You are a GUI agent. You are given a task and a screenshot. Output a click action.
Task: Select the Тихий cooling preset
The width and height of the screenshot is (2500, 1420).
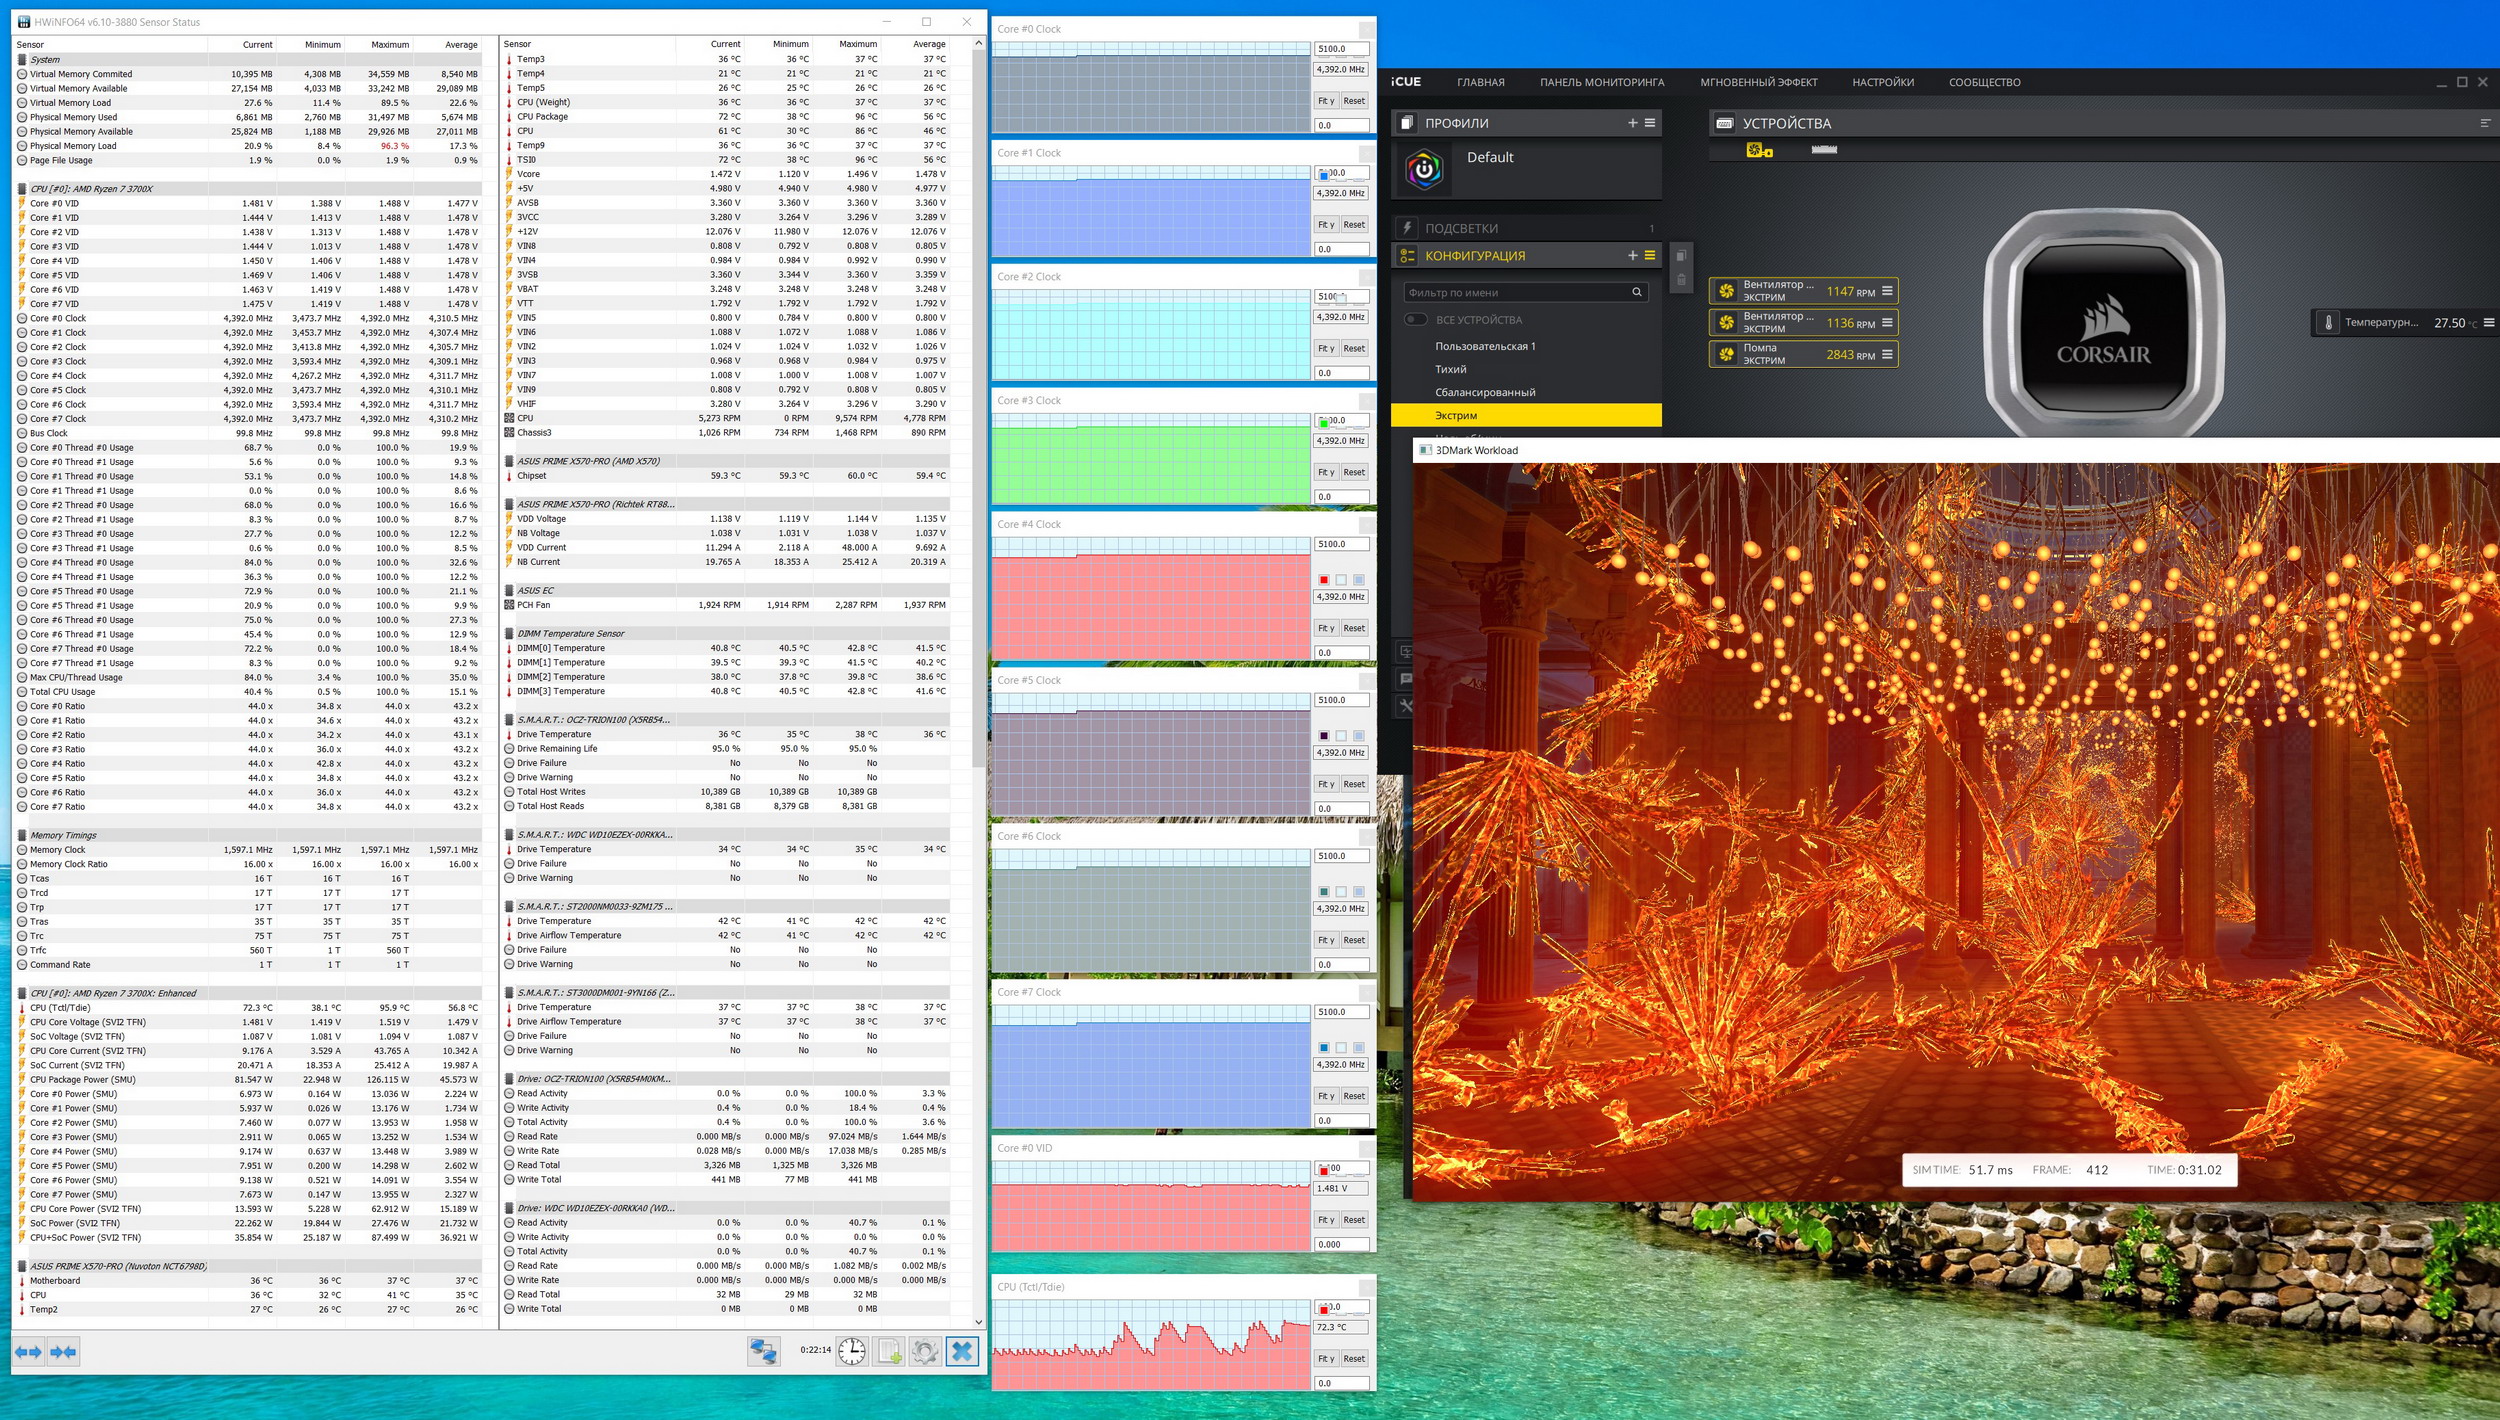[x=1450, y=369]
